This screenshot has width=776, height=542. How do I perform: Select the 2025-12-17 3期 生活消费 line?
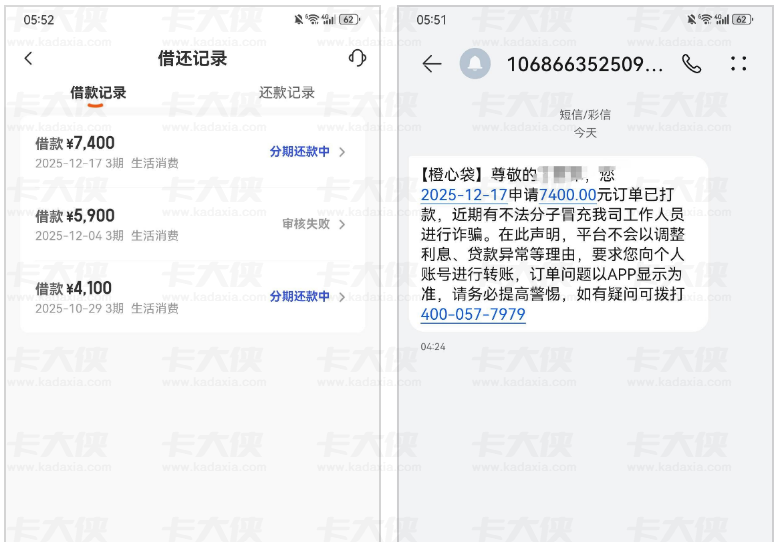(107, 163)
